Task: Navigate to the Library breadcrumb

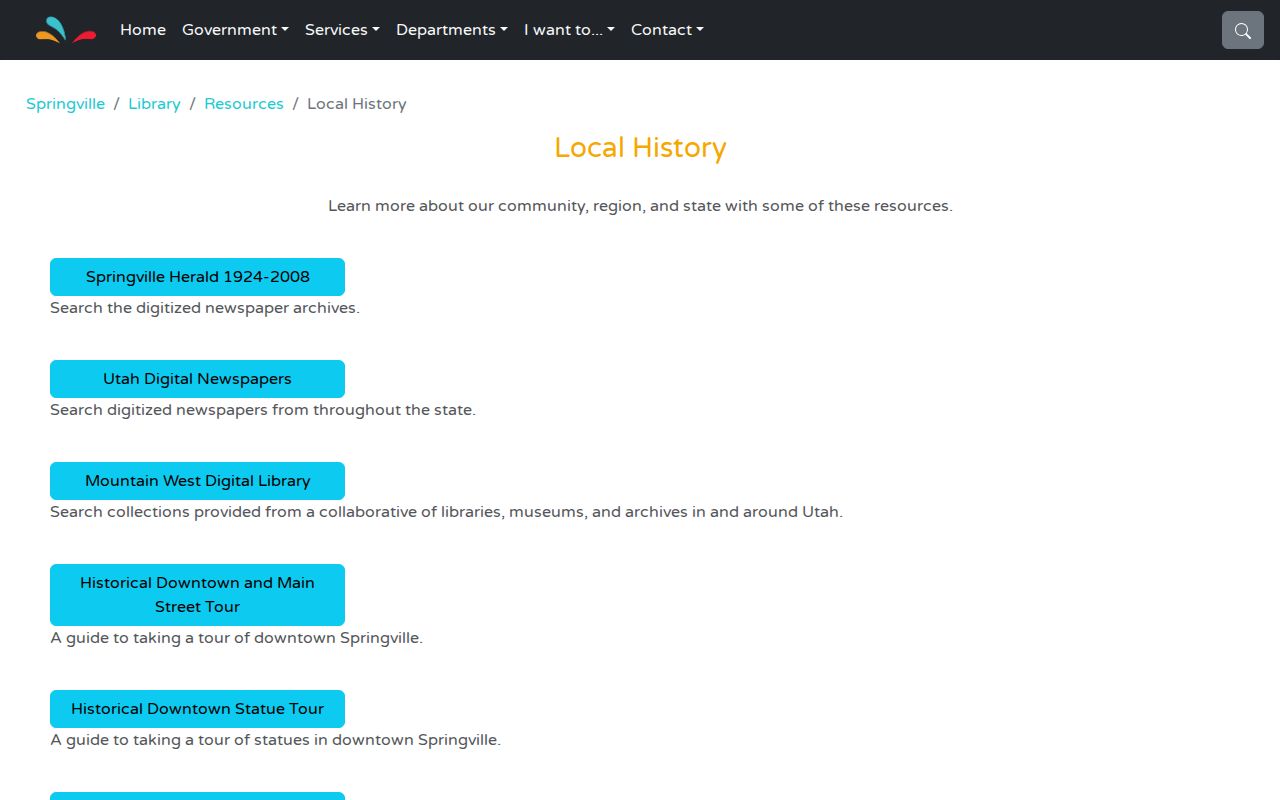Action: click(154, 104)
